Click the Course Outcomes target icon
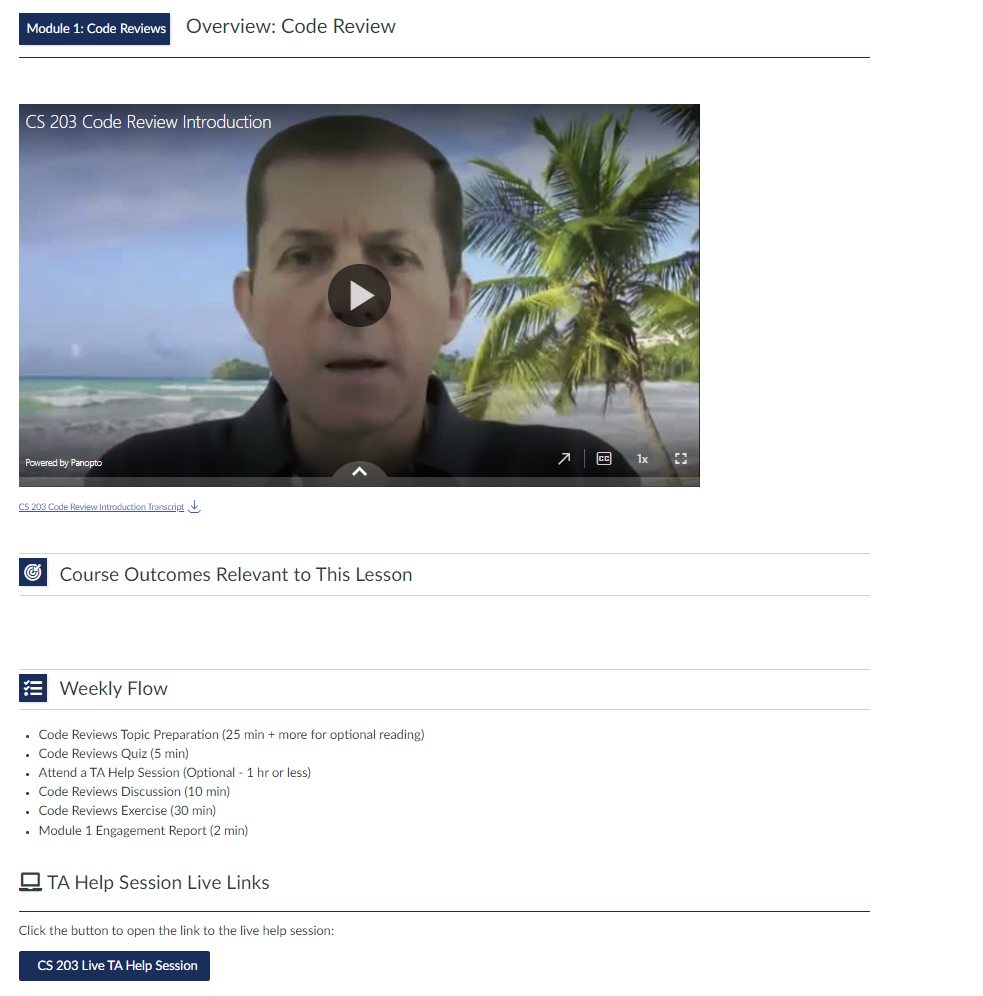Viewport: 983px width, 996px height. (33, 573)
